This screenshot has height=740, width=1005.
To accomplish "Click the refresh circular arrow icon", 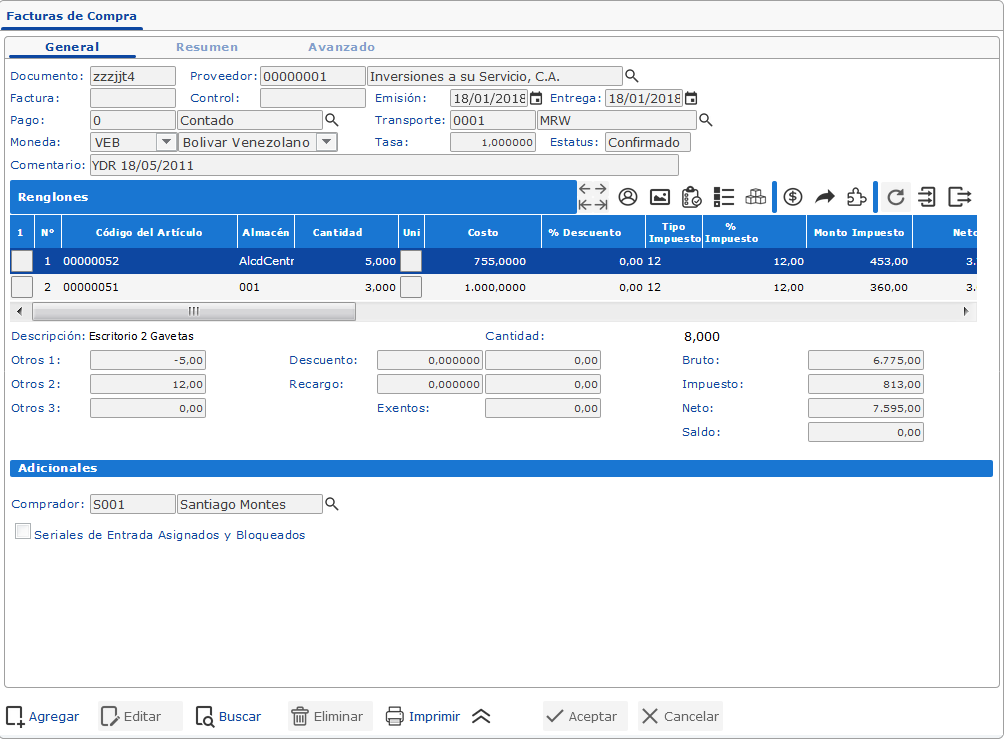I will coord(896,197).
